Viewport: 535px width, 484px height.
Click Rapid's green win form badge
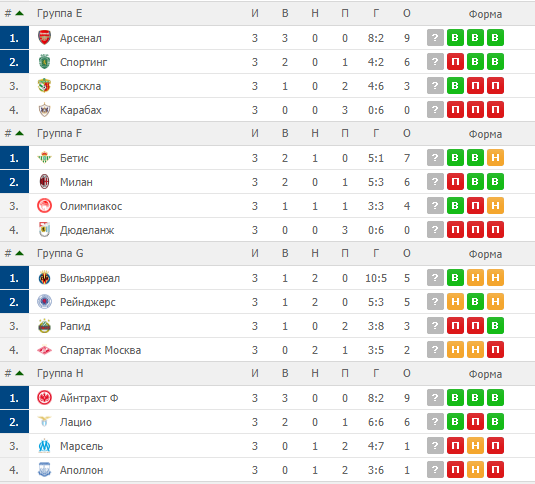pos(495,326)
